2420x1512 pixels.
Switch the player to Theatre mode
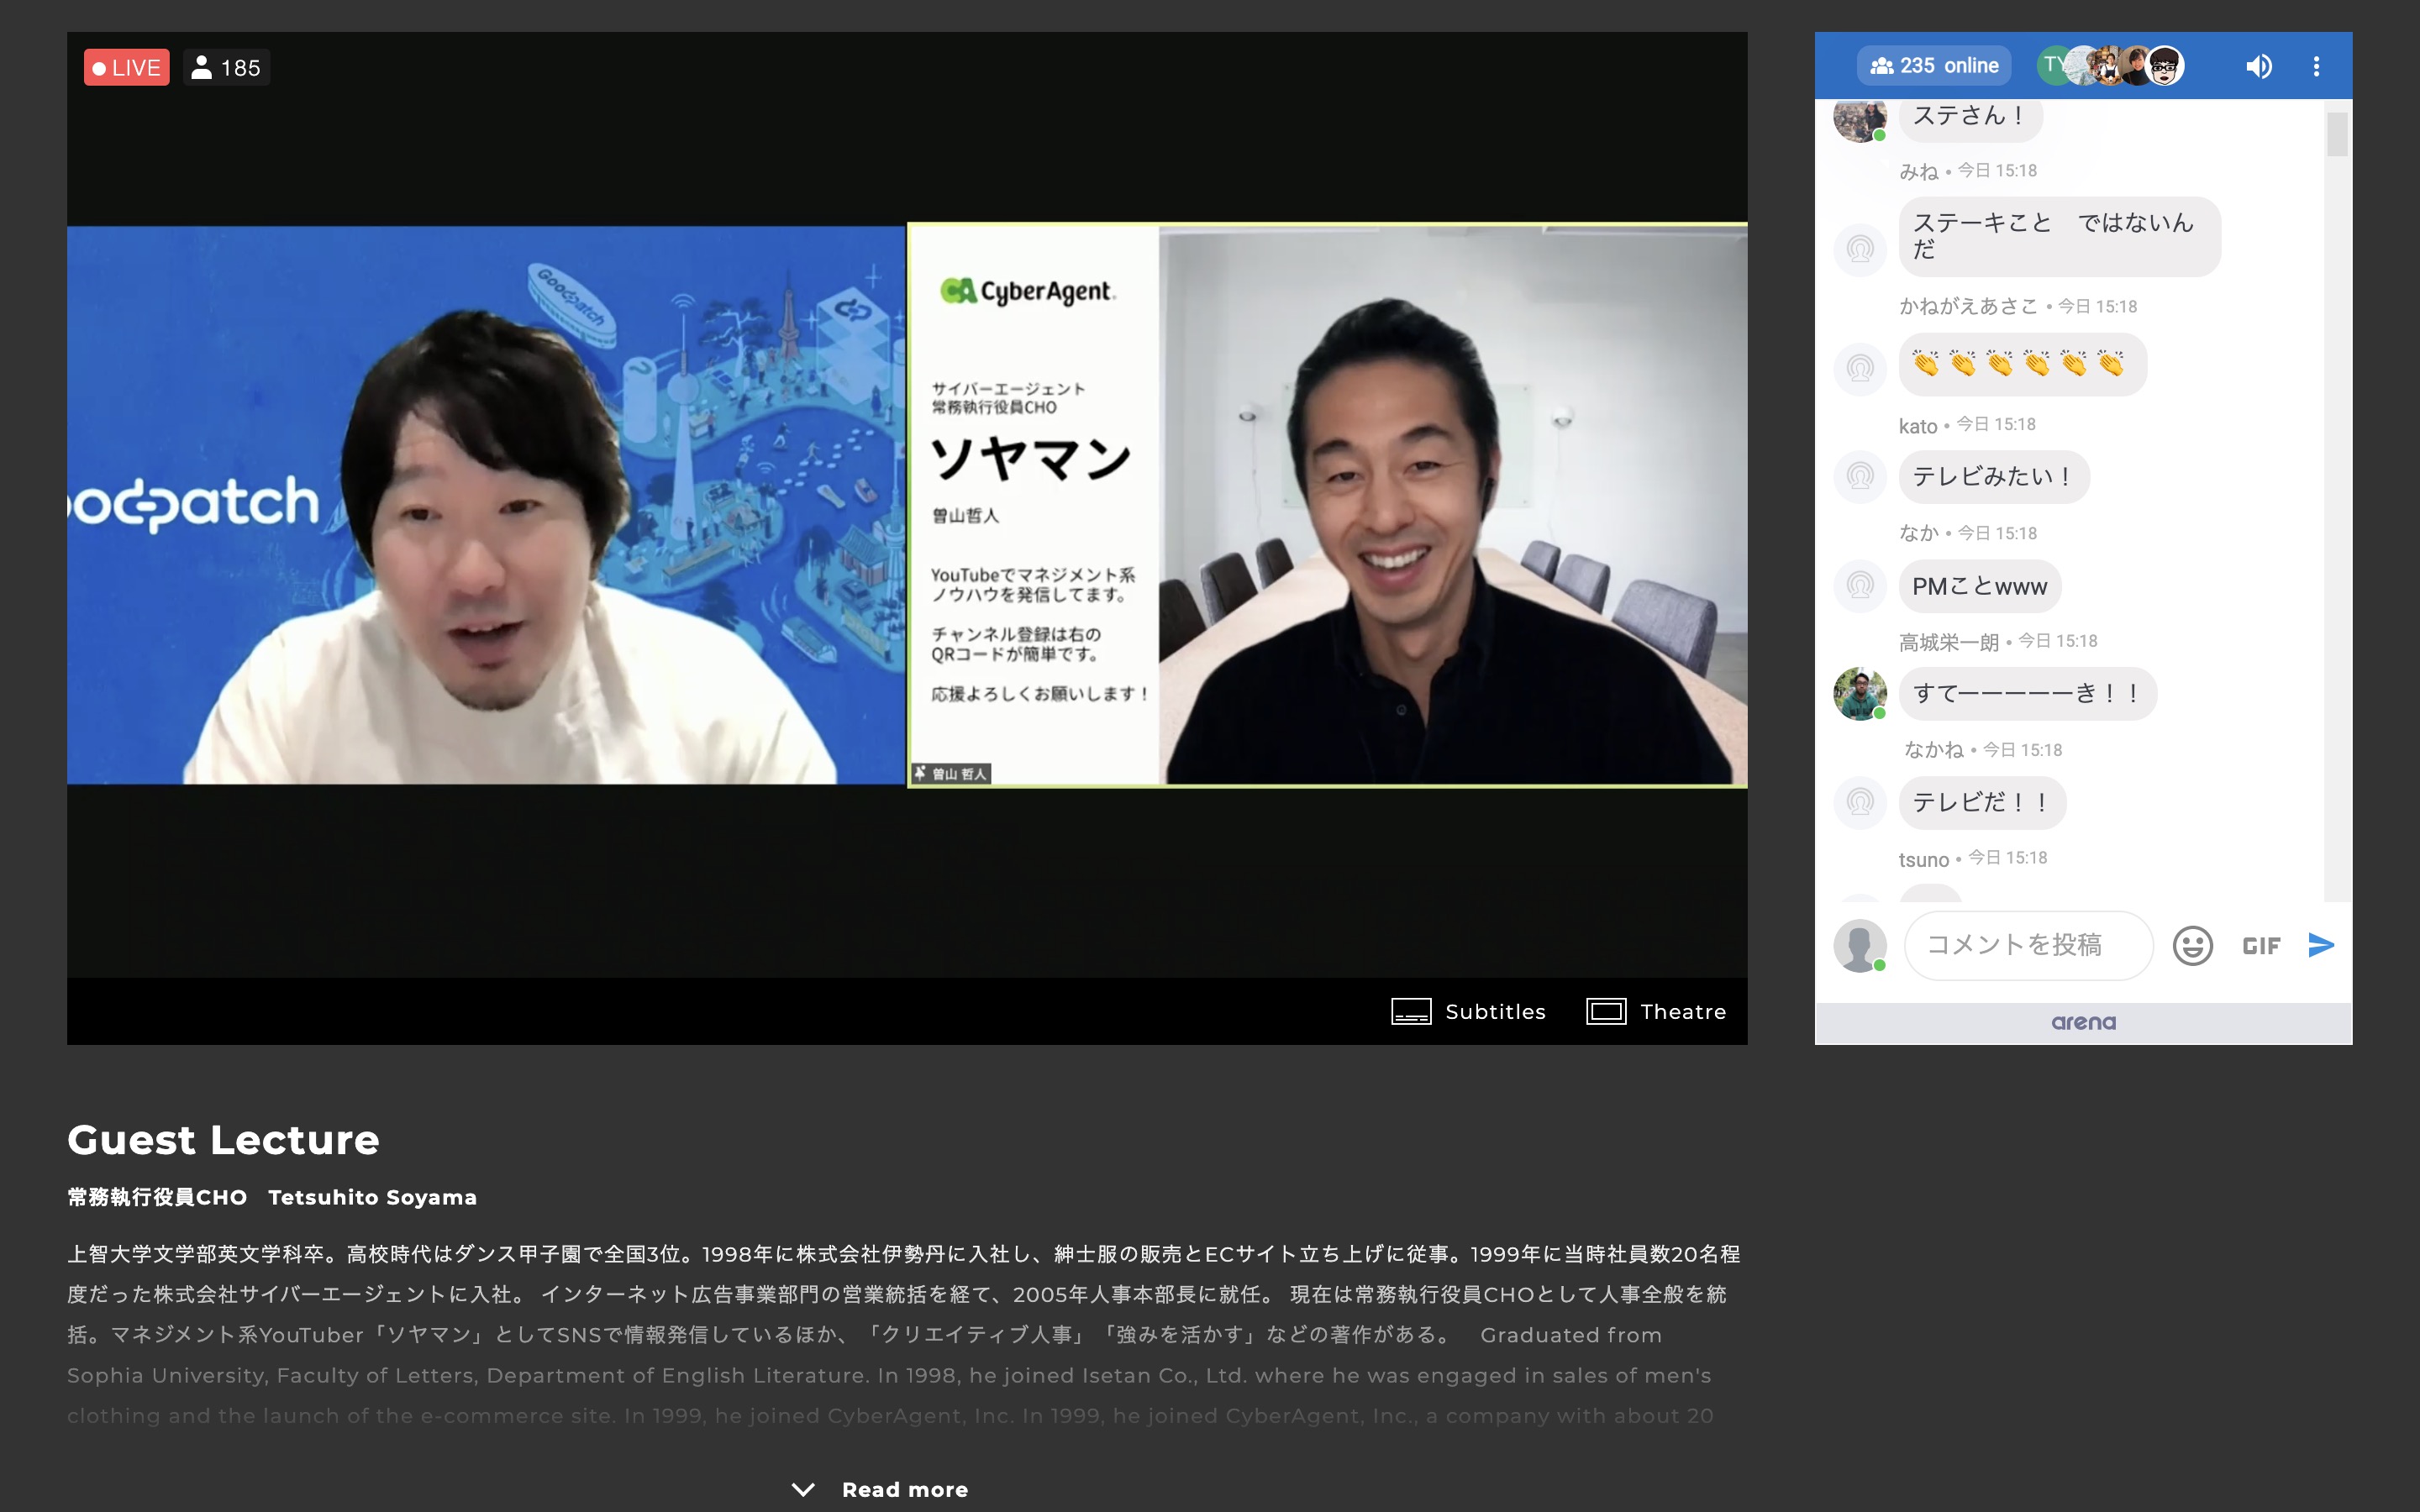point(1655,1011)
